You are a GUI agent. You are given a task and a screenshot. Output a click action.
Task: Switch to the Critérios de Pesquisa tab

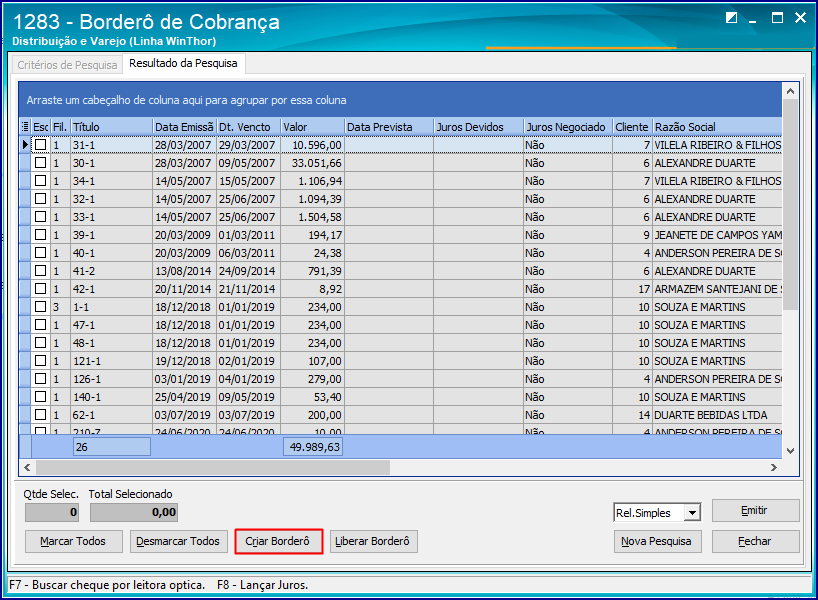[x=67, y=65]
